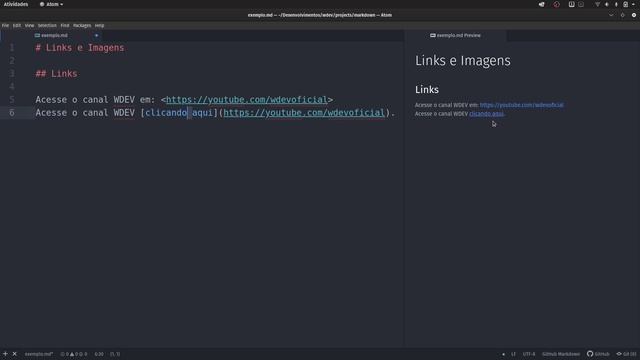This screenshot has height=360, width=640.
Task: Open the Git panel from the status bar
Action: coord(626,354)
